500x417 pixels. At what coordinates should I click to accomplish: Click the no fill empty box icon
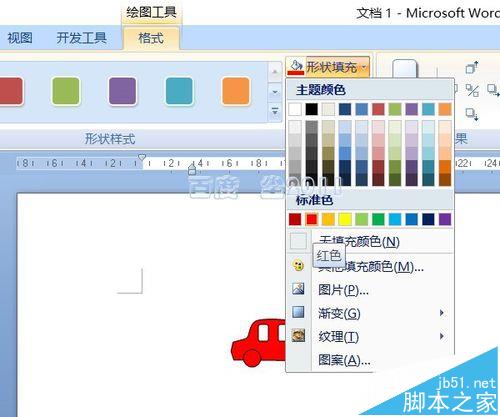[x=298, y=241]
